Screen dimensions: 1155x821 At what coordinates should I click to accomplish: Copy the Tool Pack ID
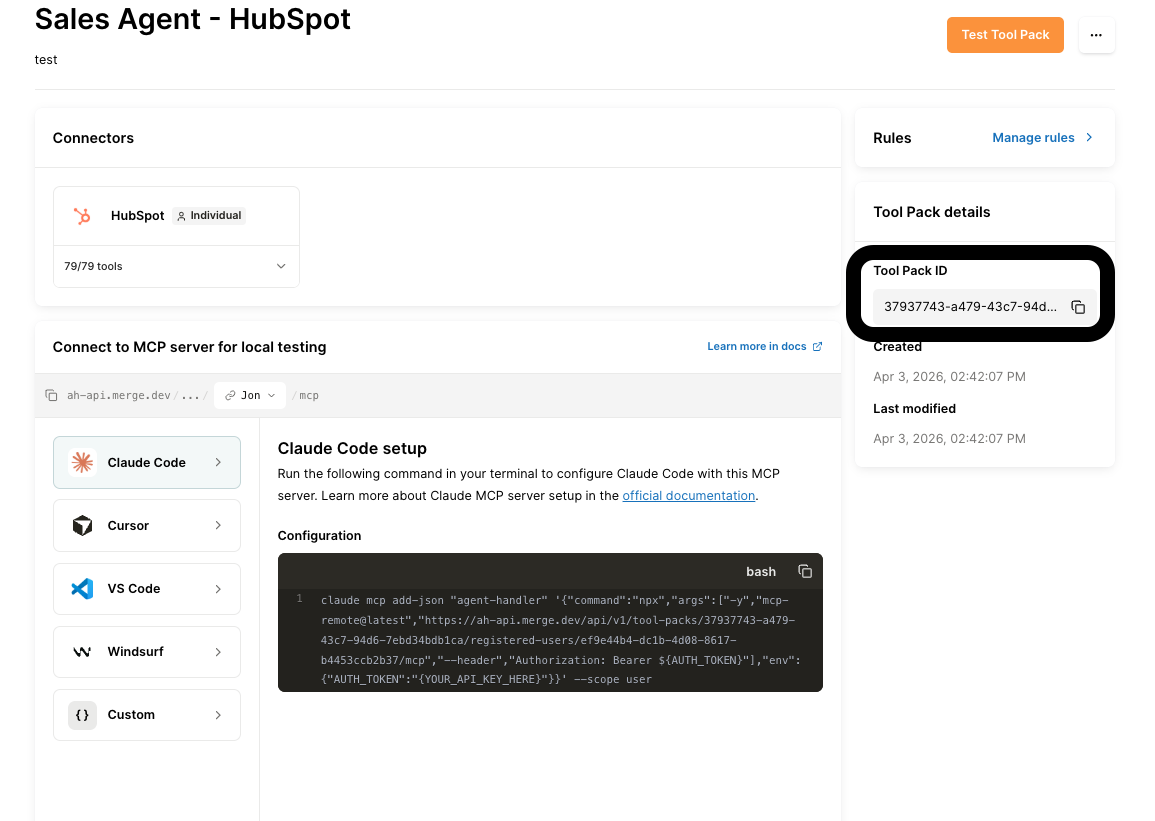(x=1078, y=307)
